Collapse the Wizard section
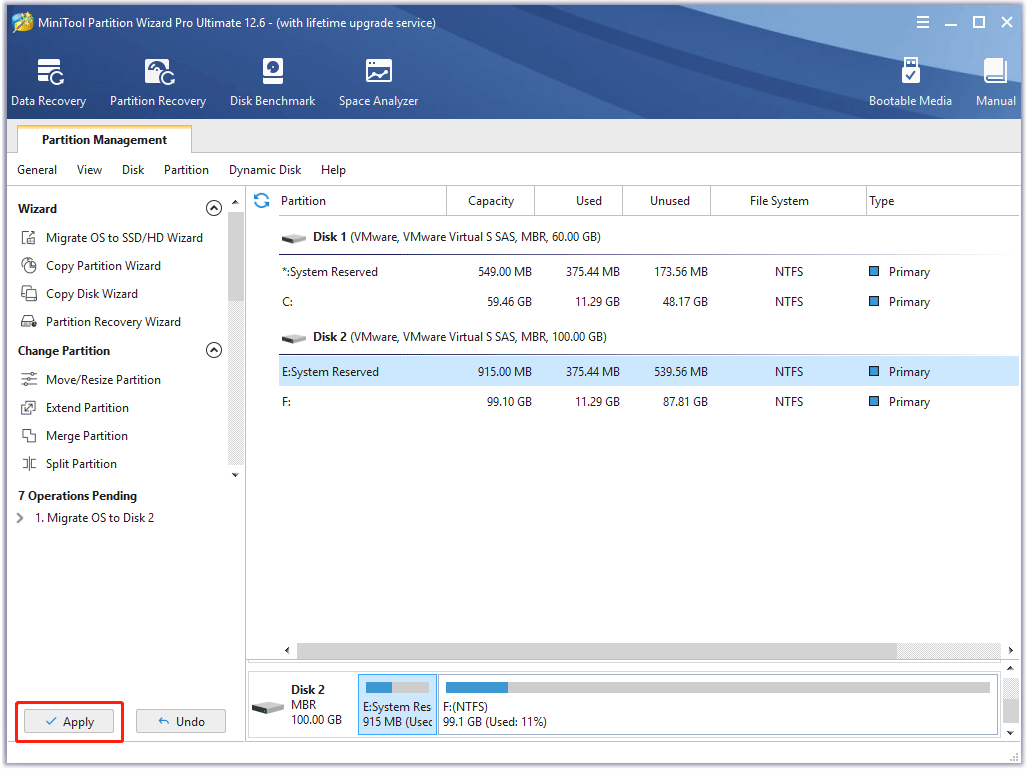Screen dimensions: 1026x770 214,208
